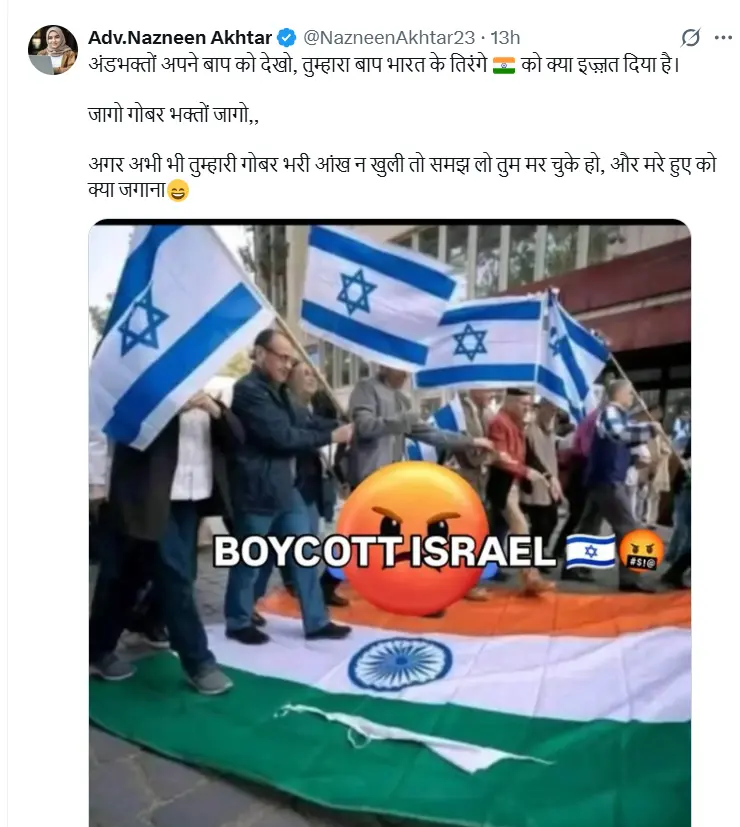Open the 13h post timestamp
The image size is (740, 827).
505,37
